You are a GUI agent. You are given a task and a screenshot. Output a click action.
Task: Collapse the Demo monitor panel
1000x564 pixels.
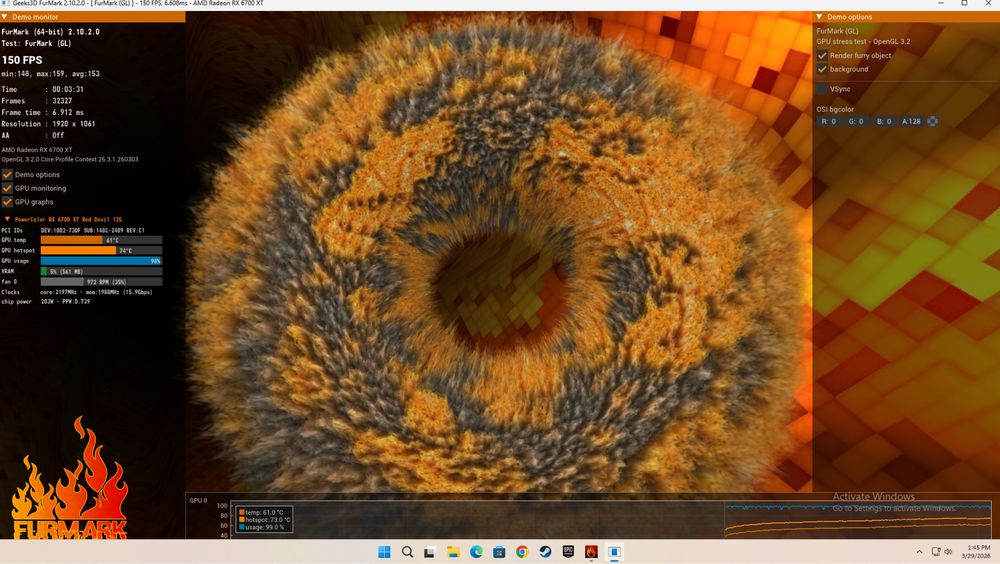(x=4, y=17)
